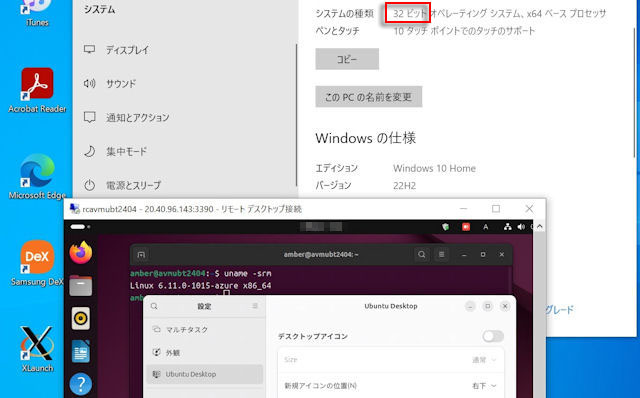Maximize the Ubuntu Settings window
This screenshot has width=640, height=398.
coord(488,306)
